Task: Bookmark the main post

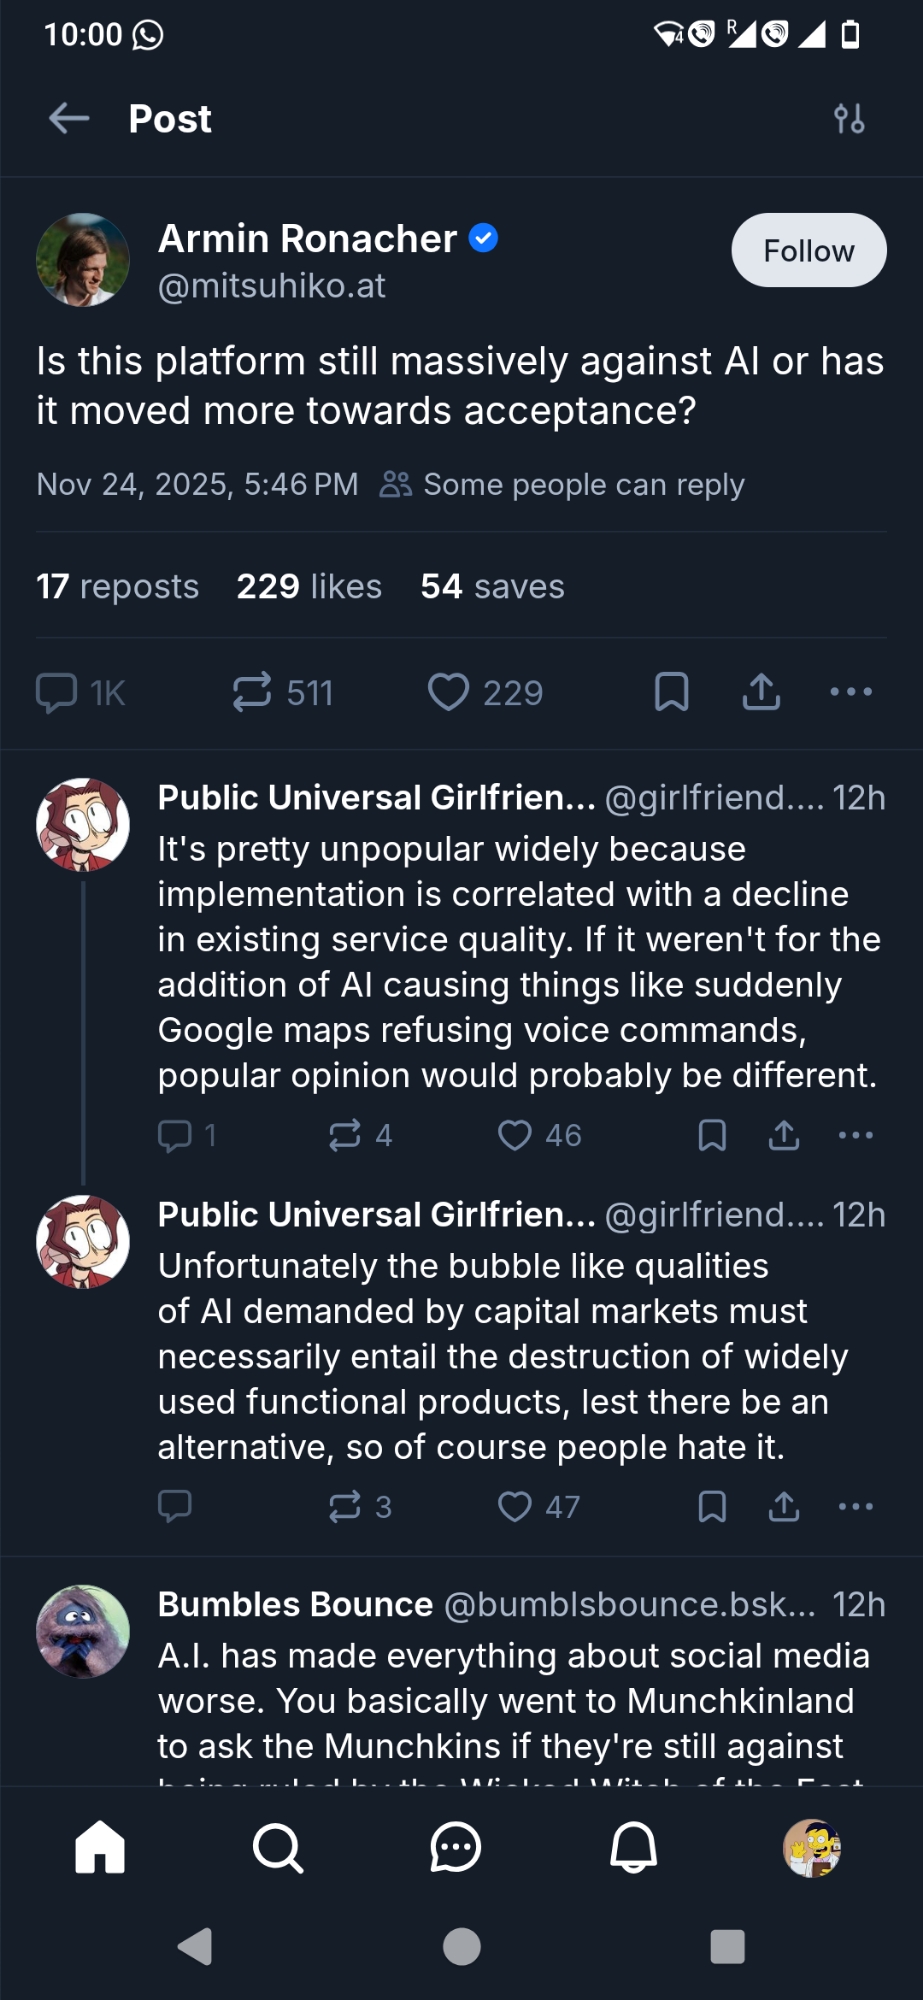Action: coord(671,692)
